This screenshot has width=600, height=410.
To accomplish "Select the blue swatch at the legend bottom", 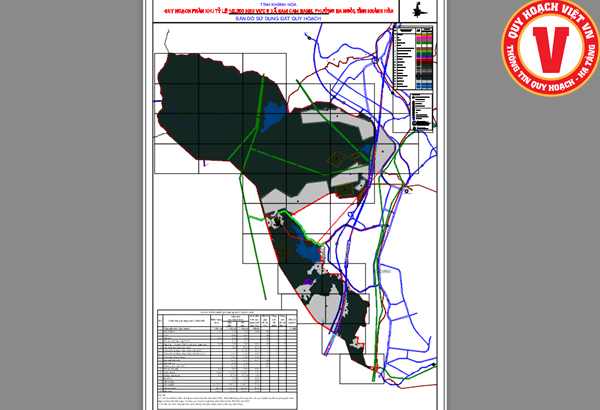I will pyautogui.click(x=424, y=86).
